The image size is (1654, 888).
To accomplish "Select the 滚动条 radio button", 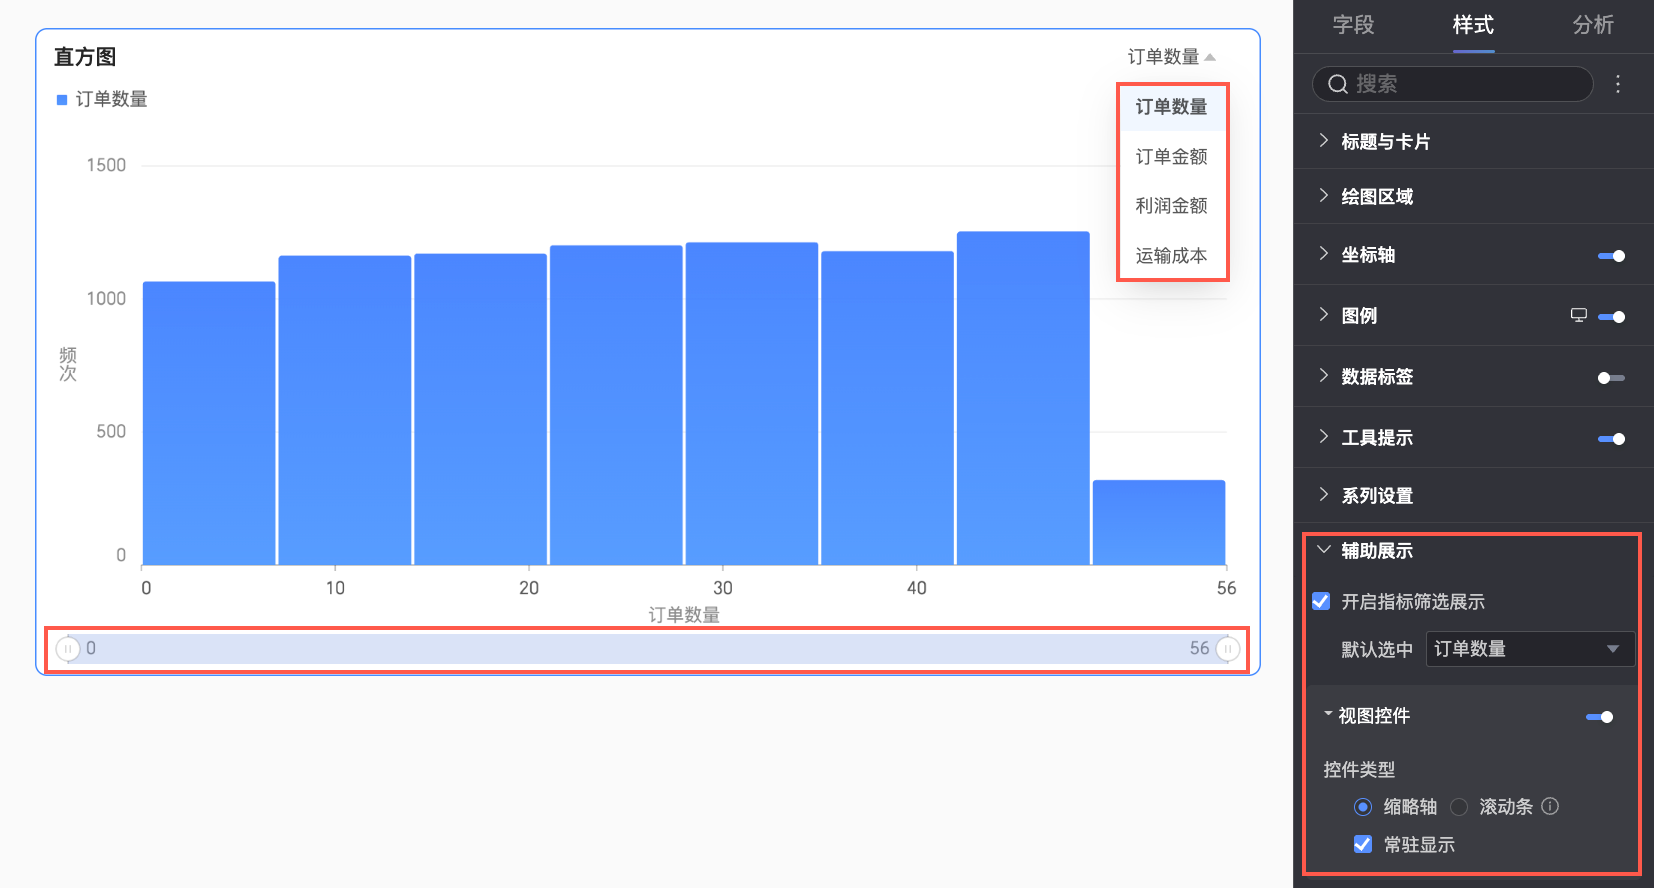I will 1459,806.
